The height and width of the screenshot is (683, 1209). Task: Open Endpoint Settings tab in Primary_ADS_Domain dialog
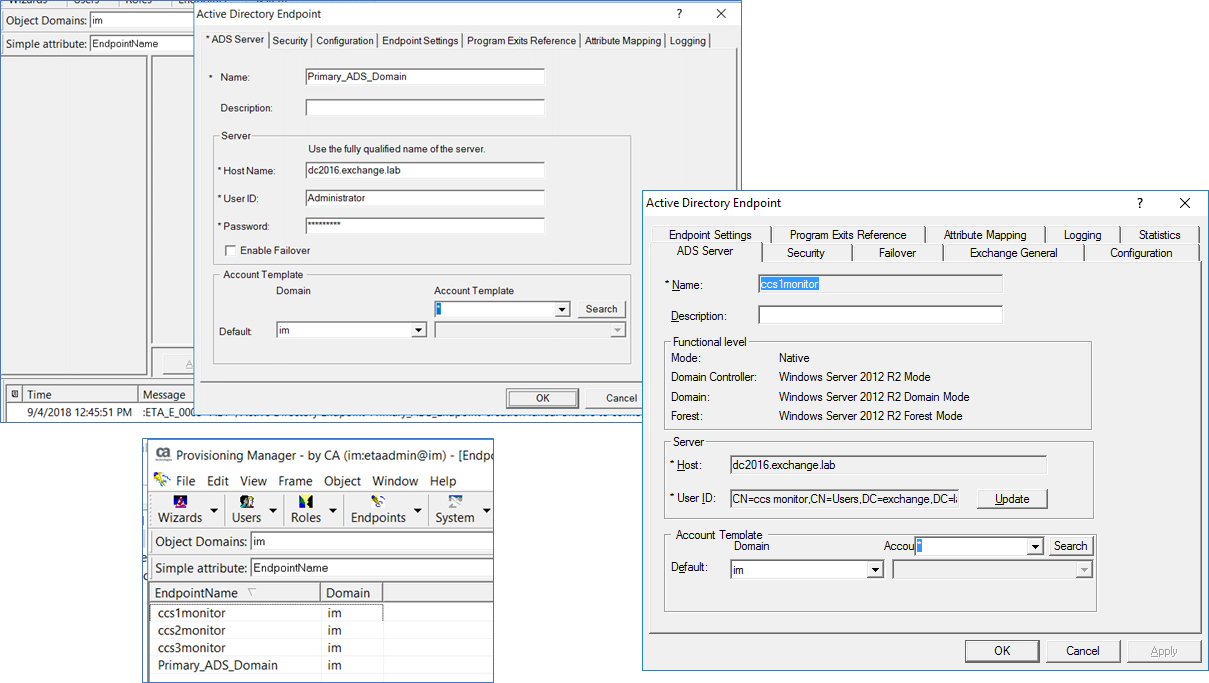point(420,41)
